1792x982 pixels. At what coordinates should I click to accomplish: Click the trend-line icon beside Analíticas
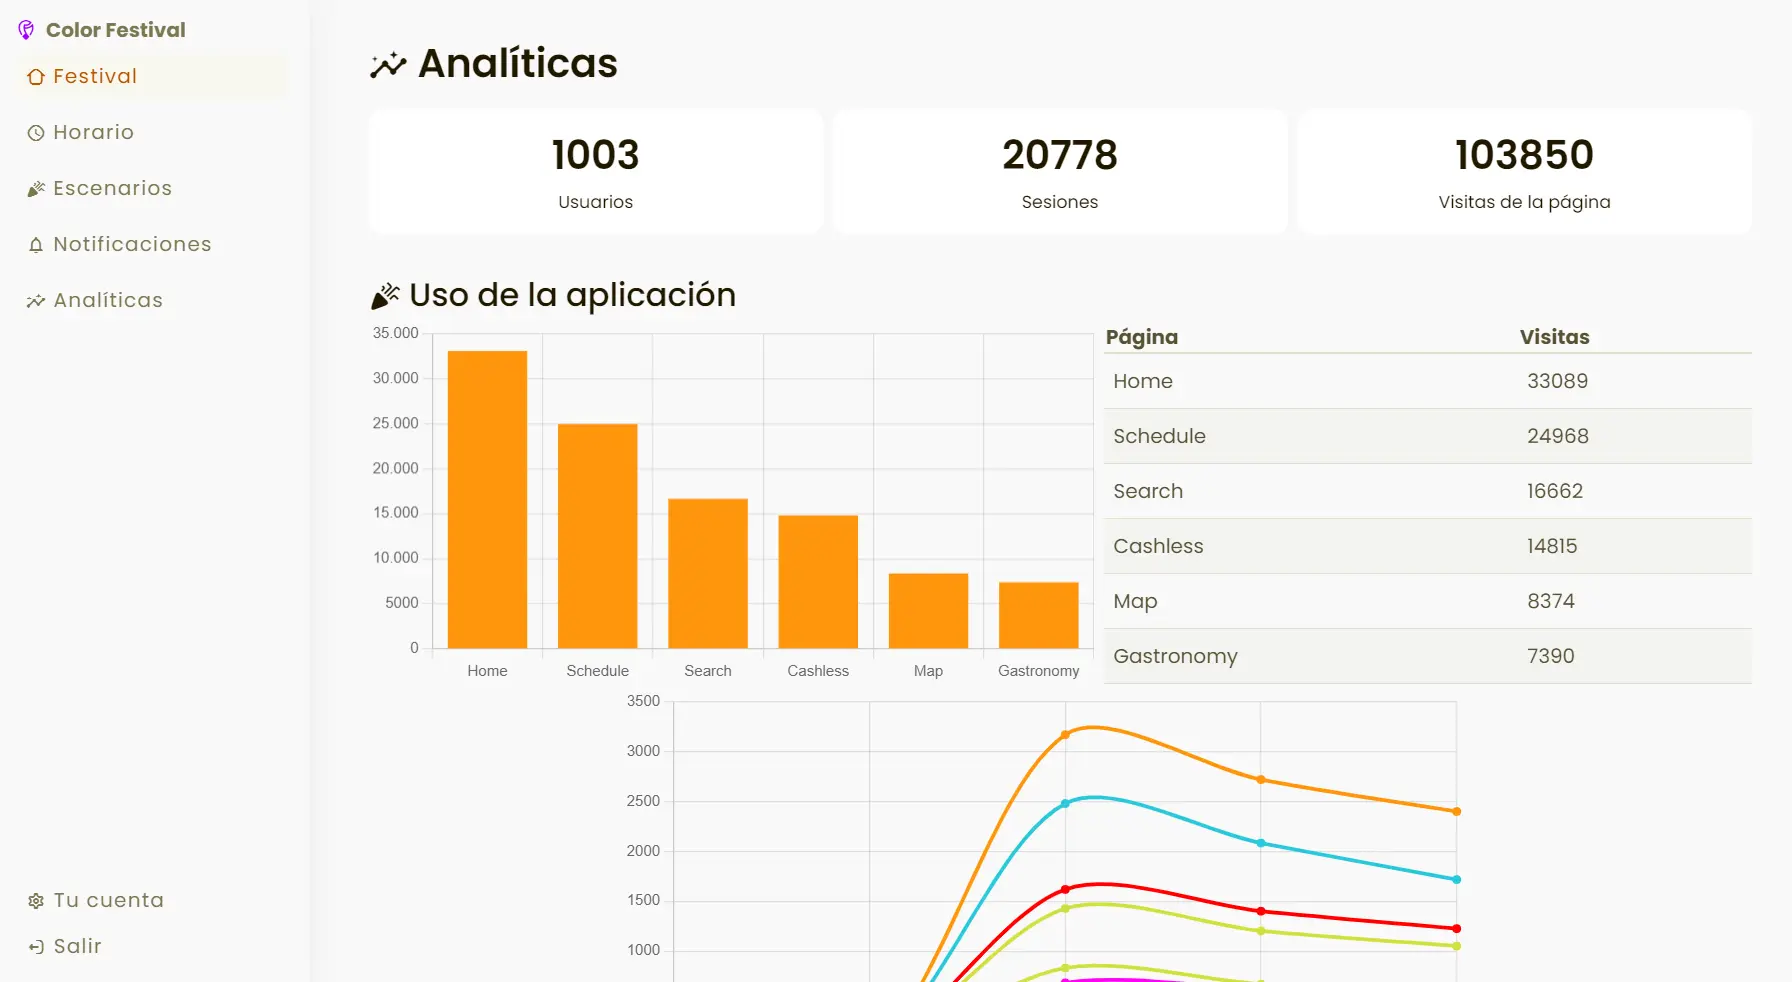[x=36, y=300]
